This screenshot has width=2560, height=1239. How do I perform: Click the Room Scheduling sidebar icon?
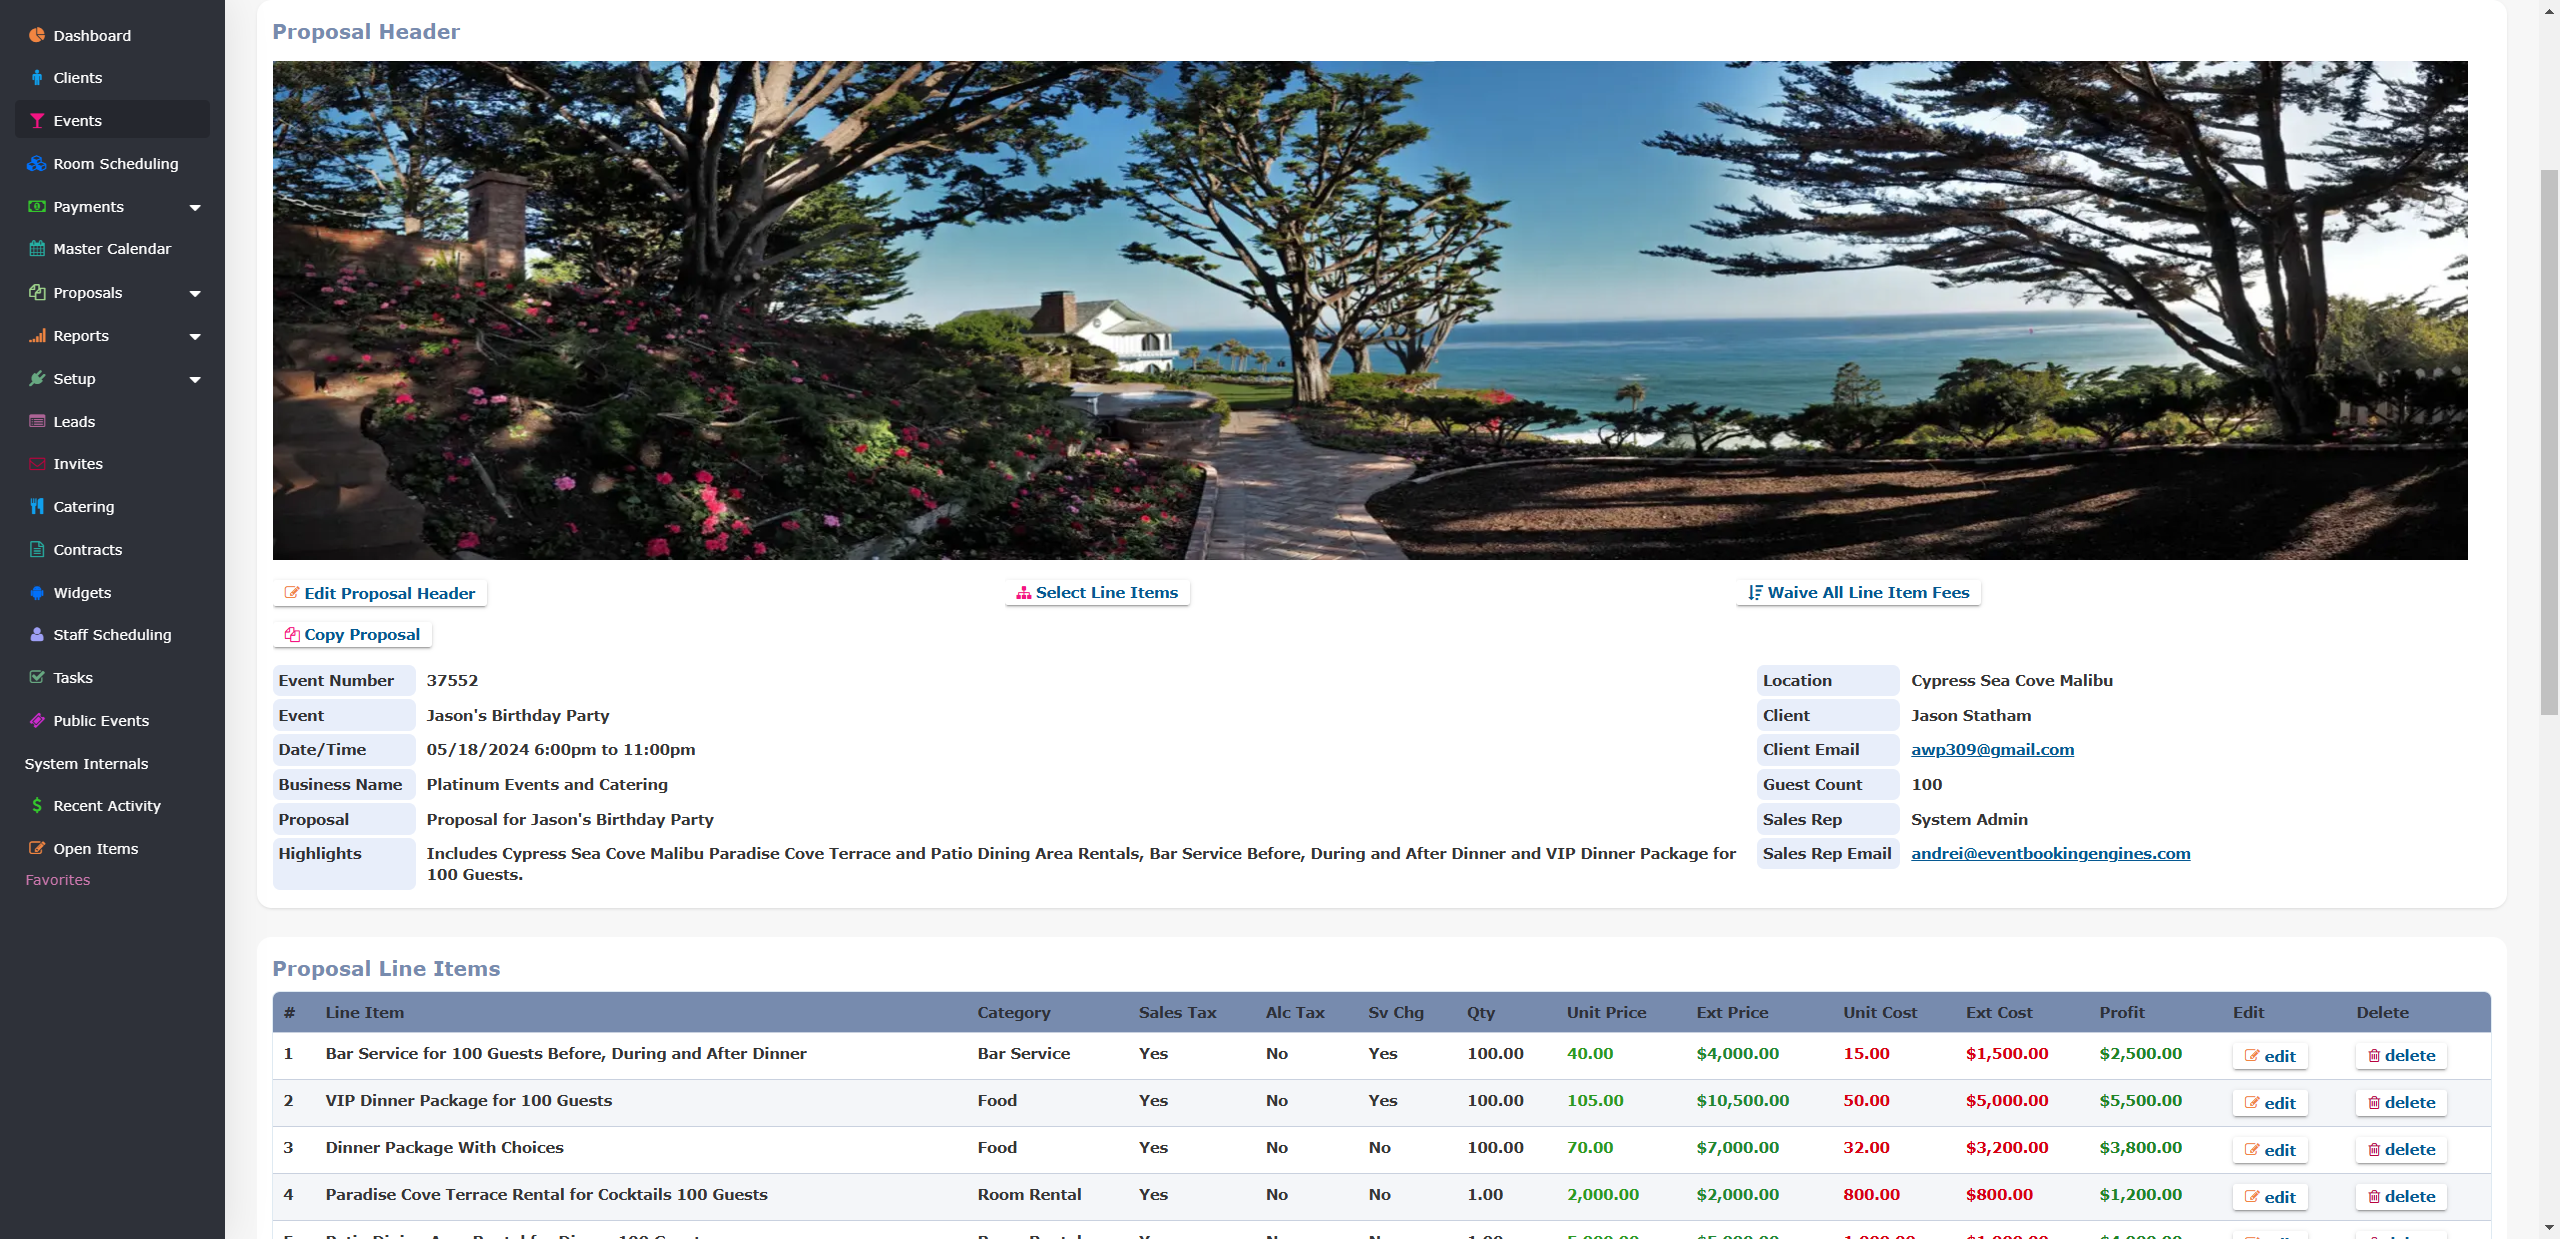pyautogui.click(x=37, y=163)
